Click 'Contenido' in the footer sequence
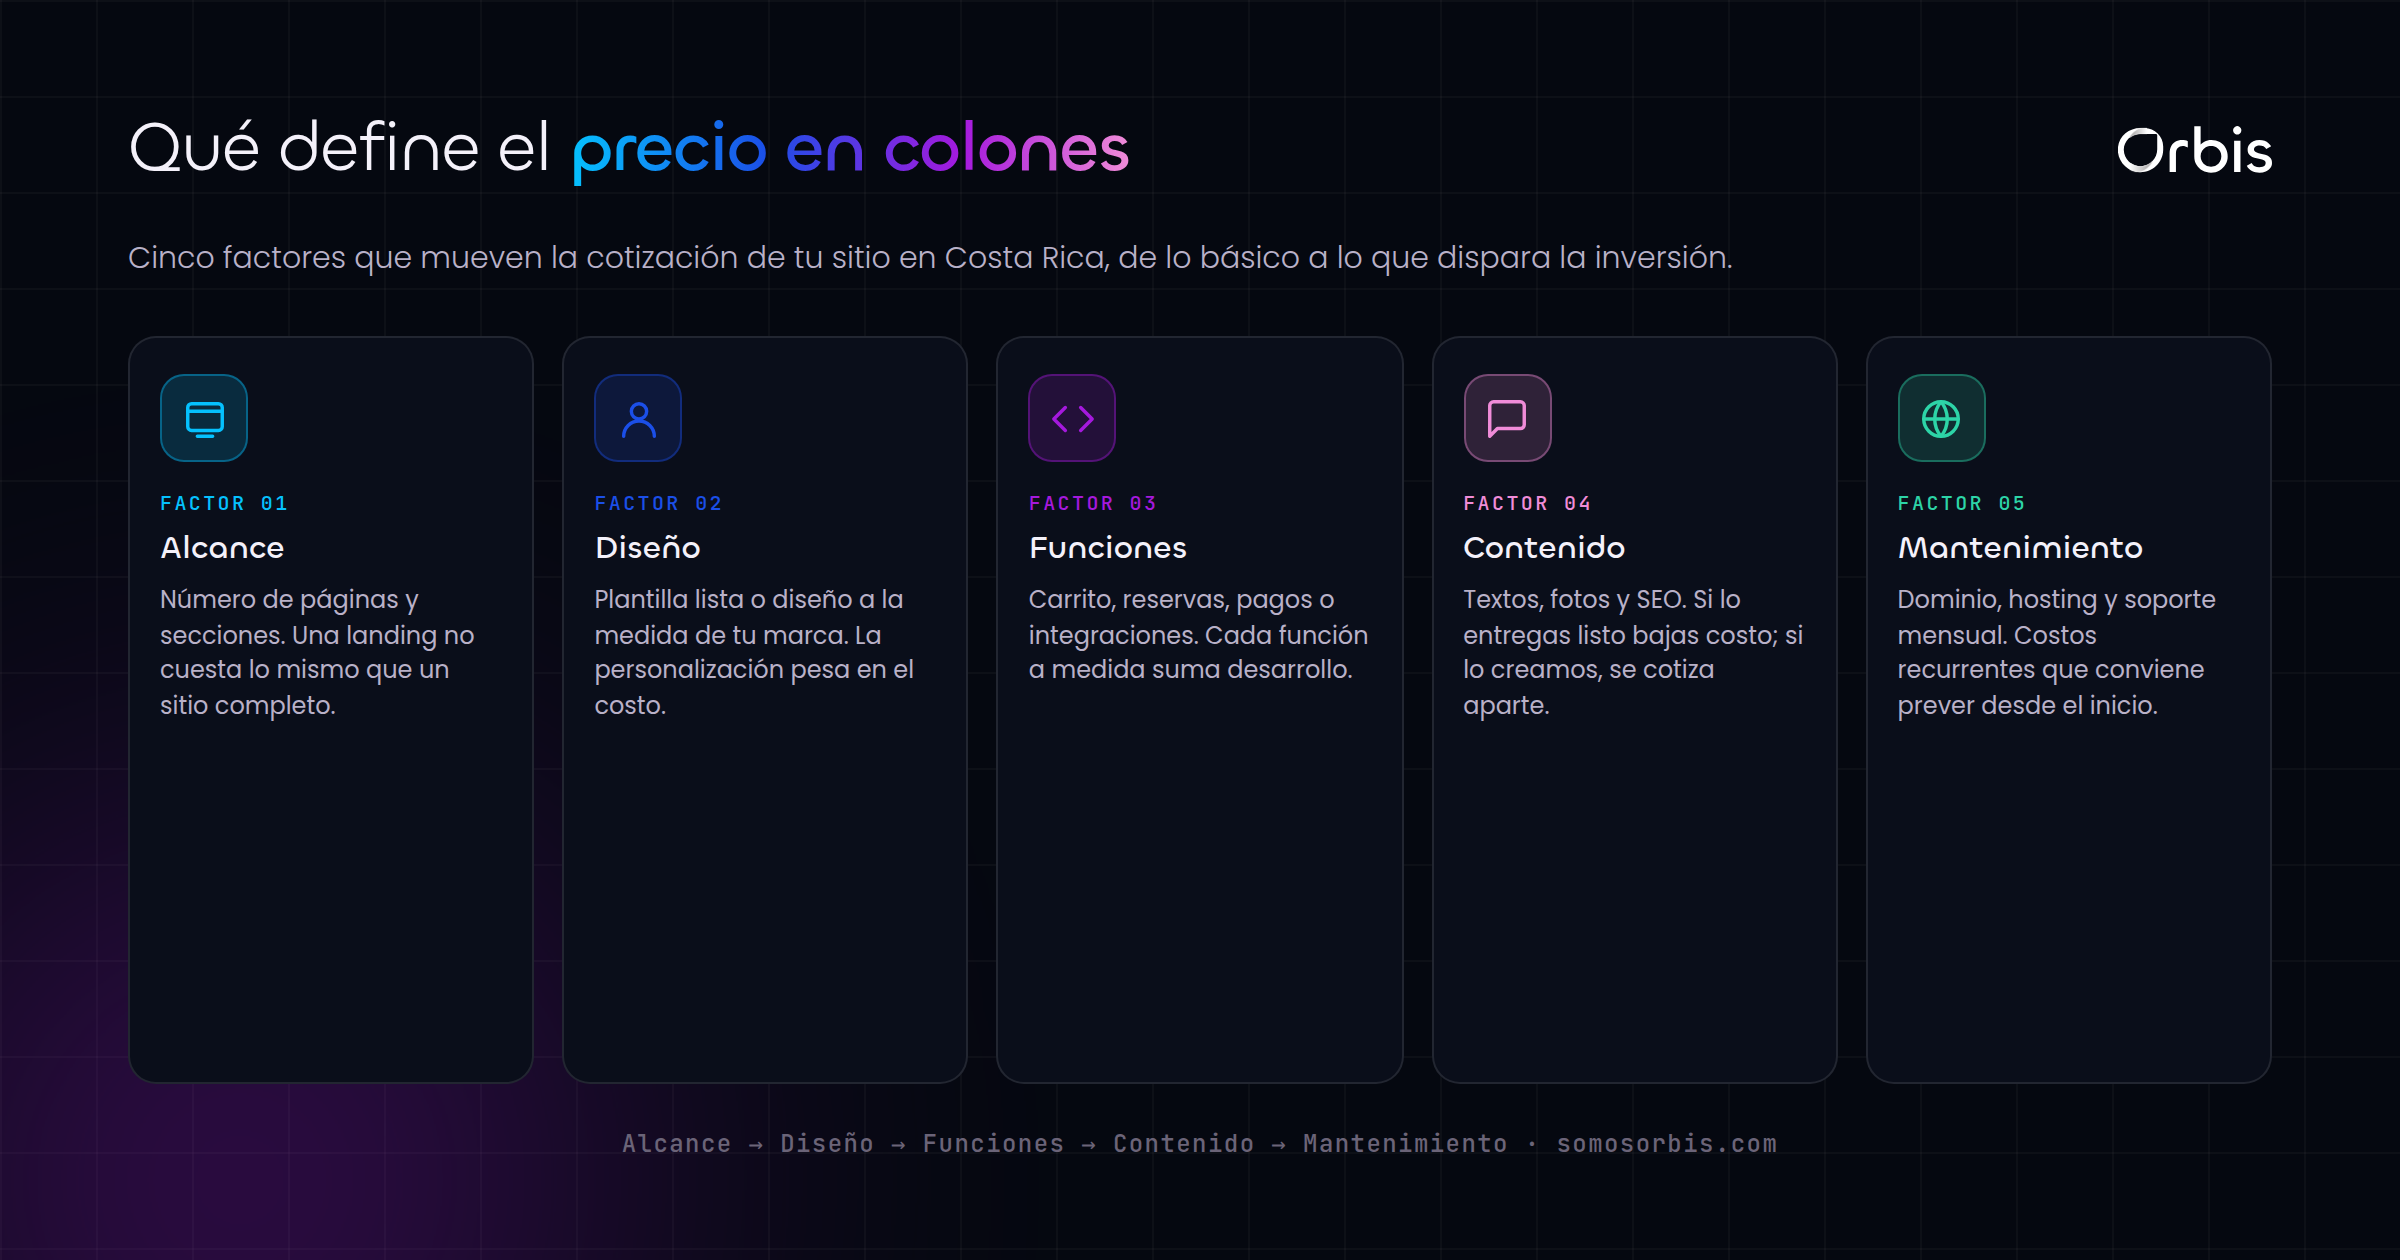Image resolution: width=2400 pixels, height=1260 pixels. [1184, 1143]
